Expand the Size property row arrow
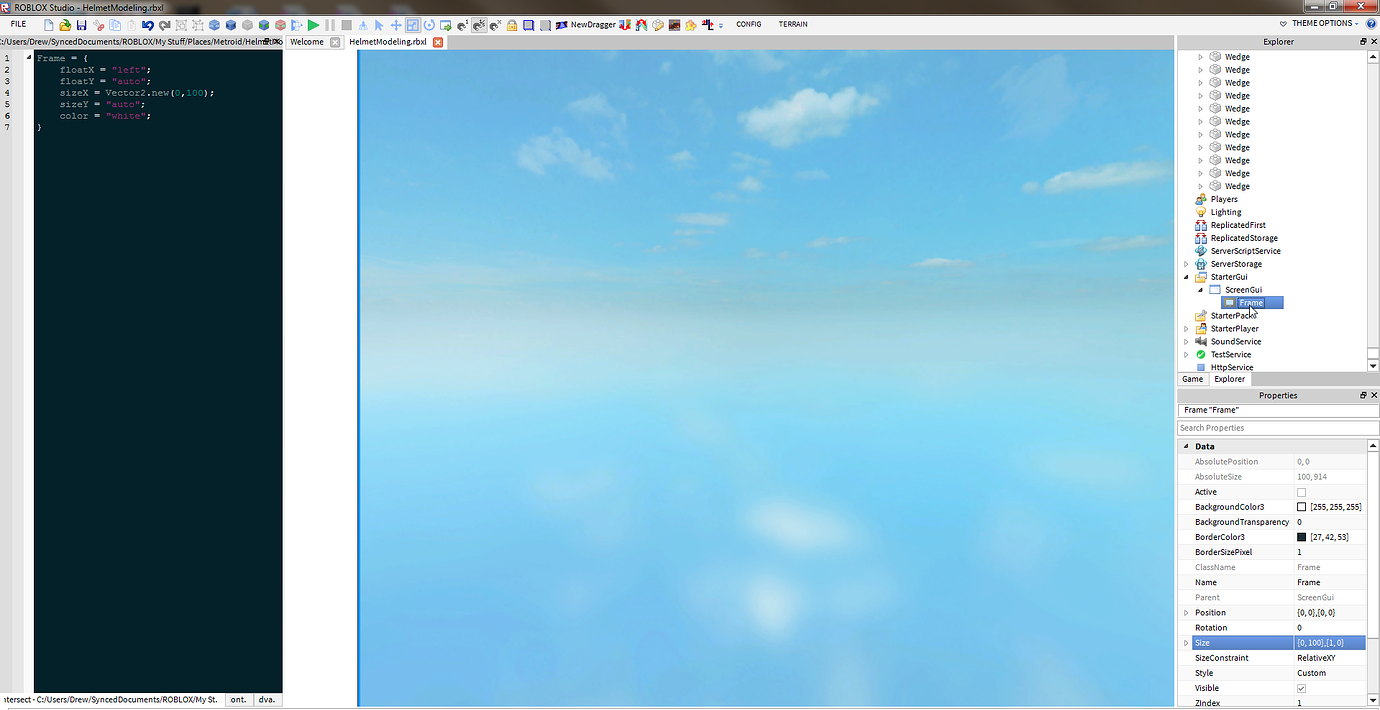1380x710 pixels. (1186, 643)
